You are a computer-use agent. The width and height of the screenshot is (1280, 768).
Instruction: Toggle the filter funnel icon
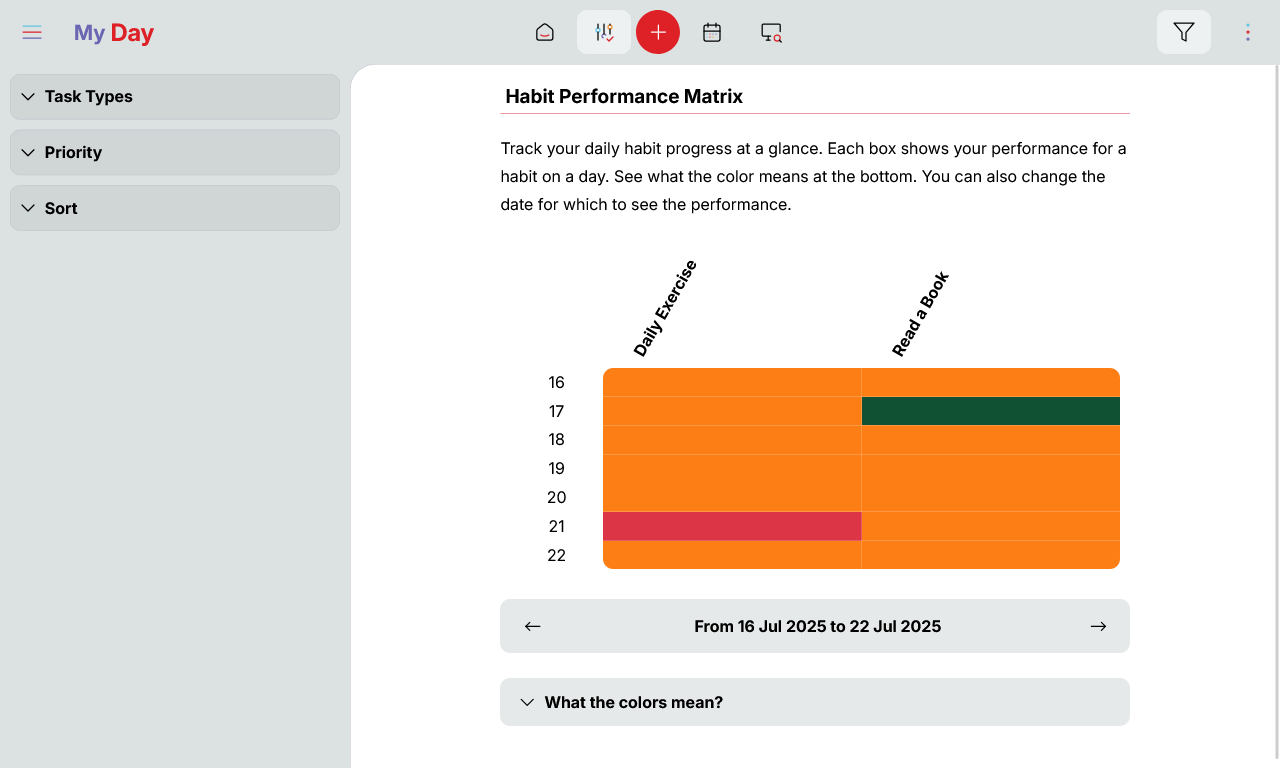pyautogui.click(x=1183, y=33)
